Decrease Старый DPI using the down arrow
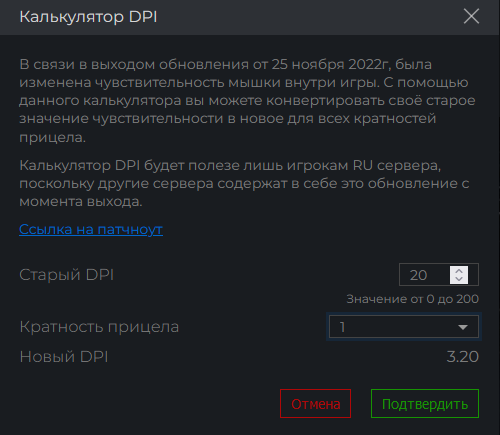Image resolution: width=500 pixels, height=435 pixels. (x=459, y=279)
